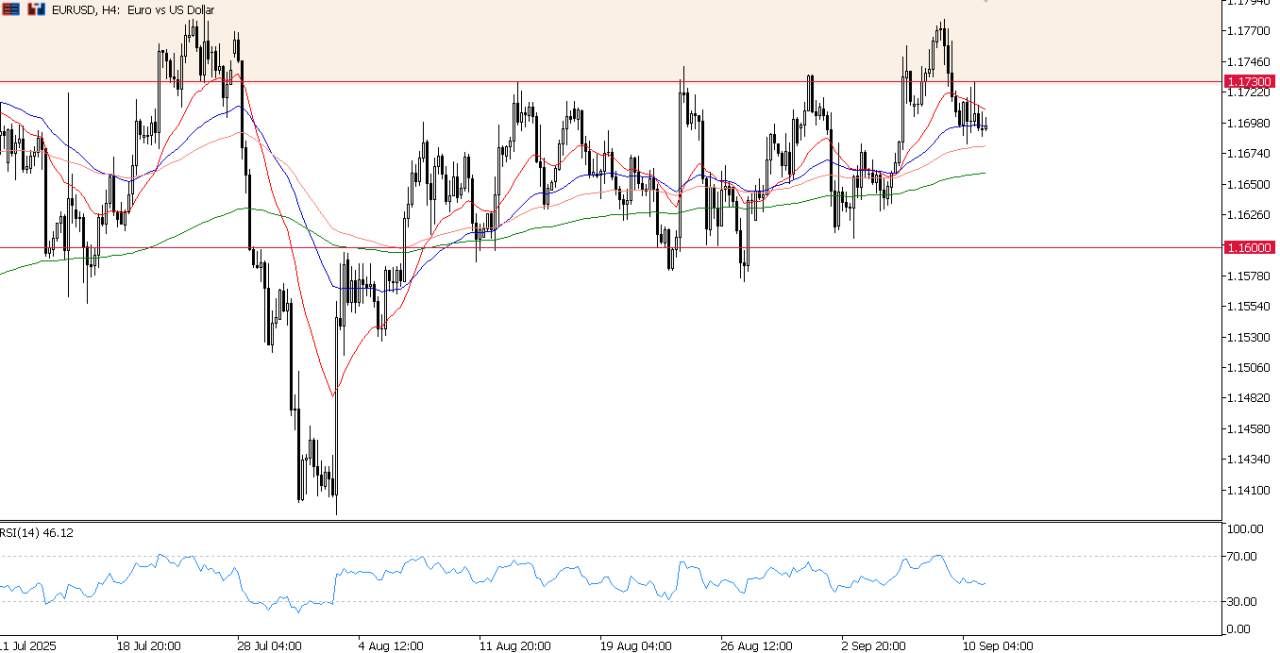Click the "EURUSD, H4: Euro vs US Dollar" chart title
1280x653 pixels.
[131, 10]
